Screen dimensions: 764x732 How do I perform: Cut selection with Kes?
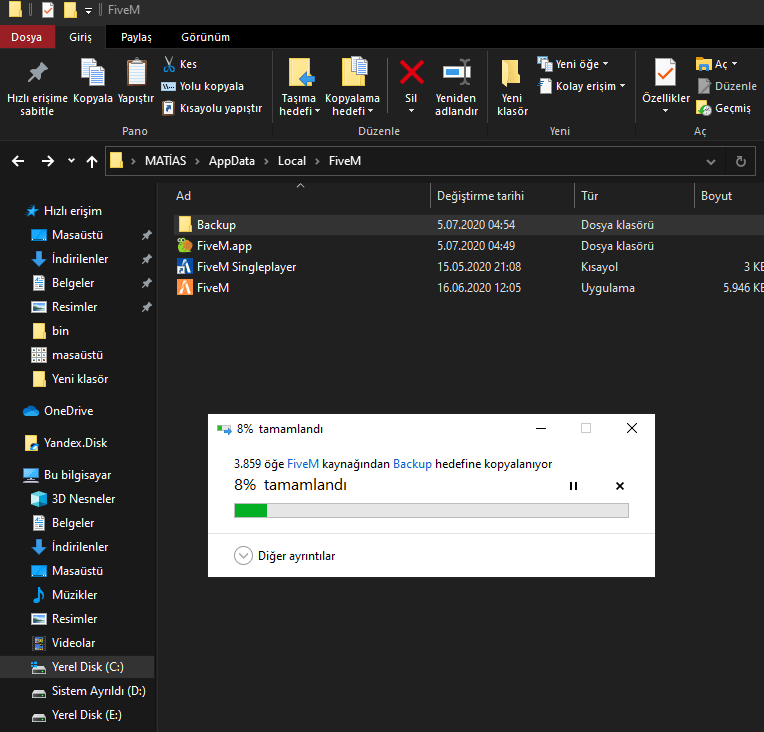coord(179,64)
